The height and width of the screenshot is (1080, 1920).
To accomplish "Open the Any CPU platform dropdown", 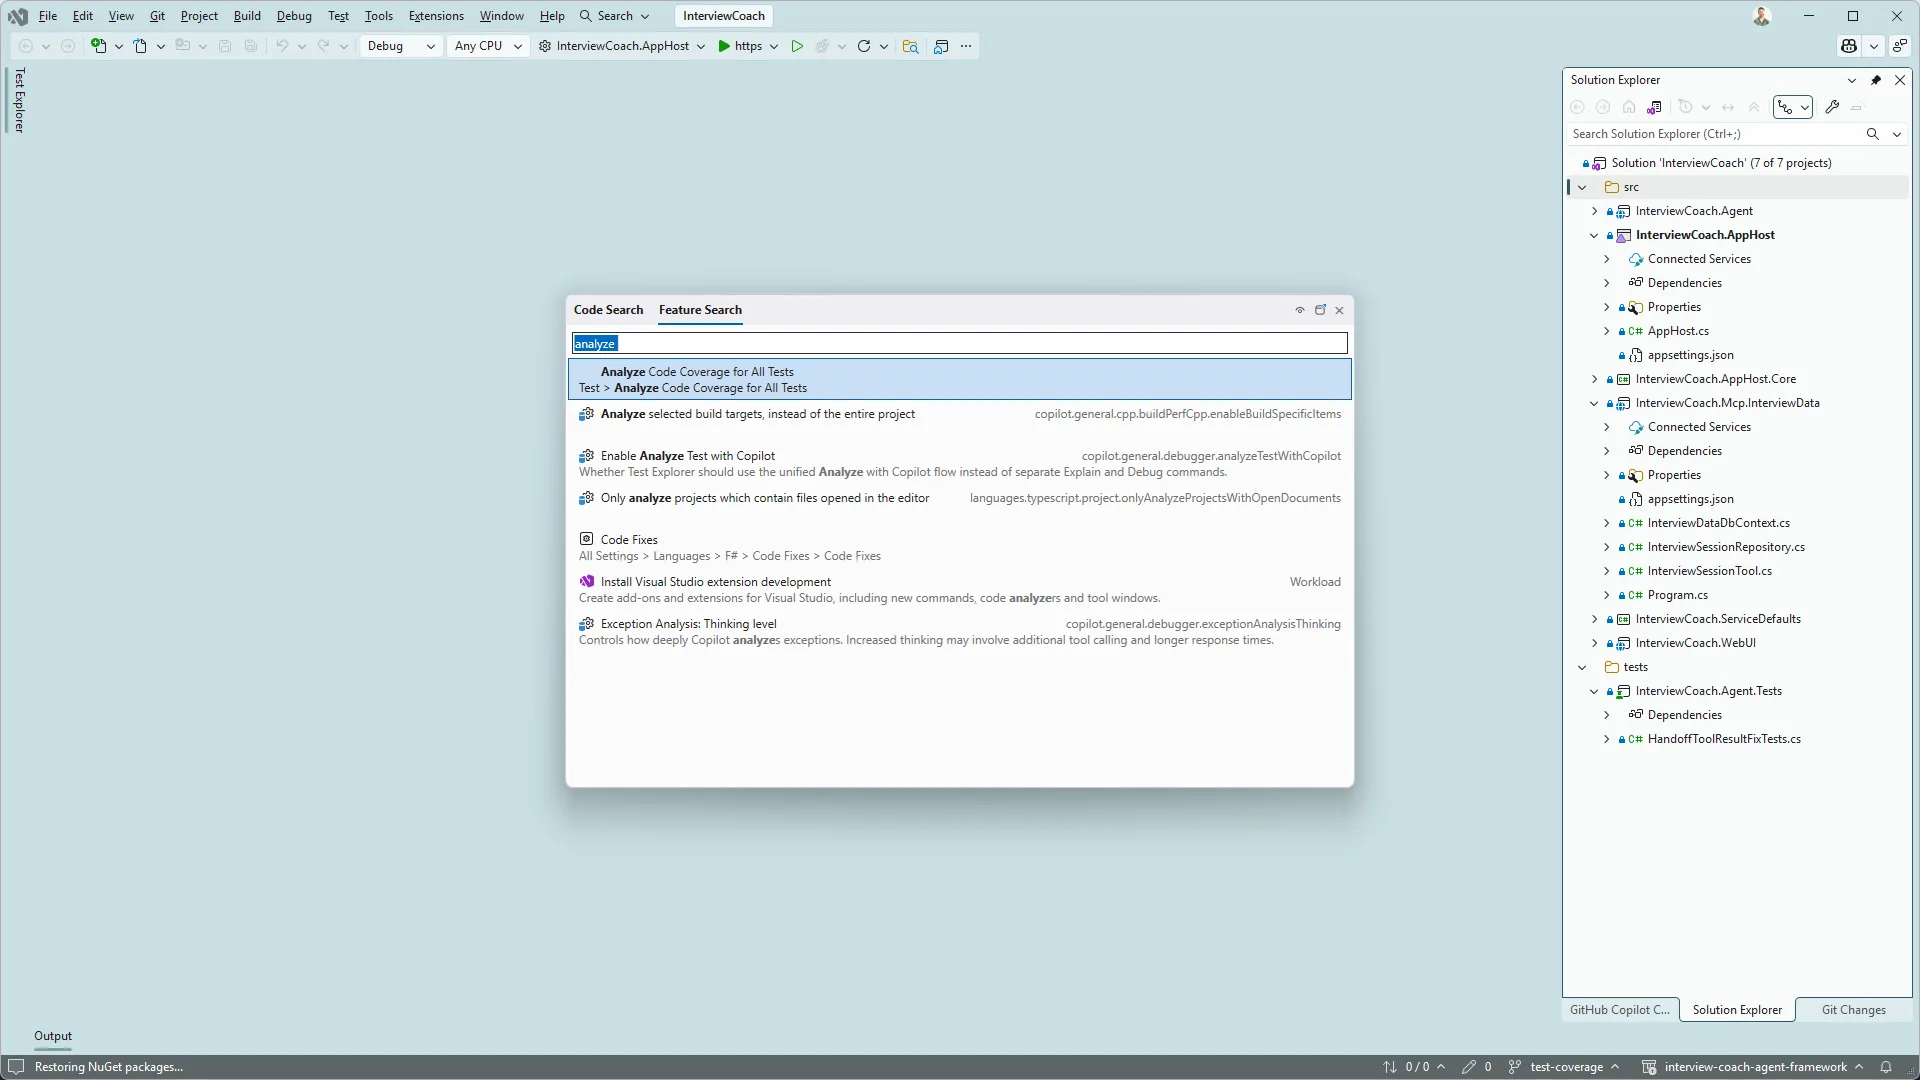I will [x=487, y=46].
